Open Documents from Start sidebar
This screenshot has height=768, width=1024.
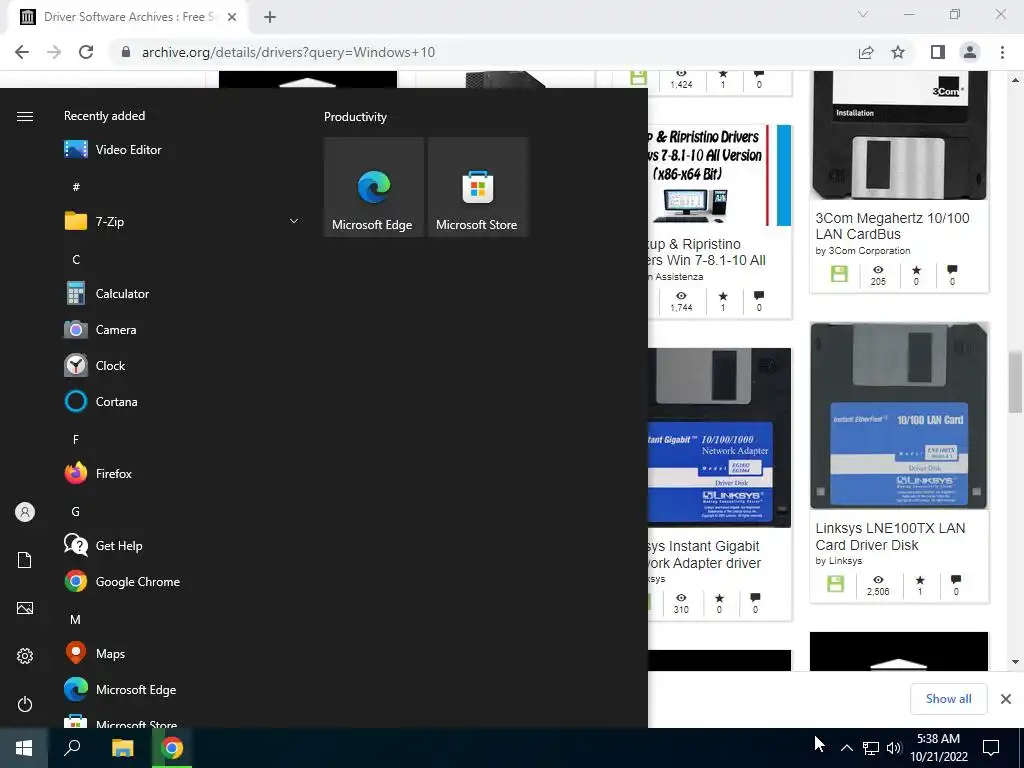coord(25,560)
